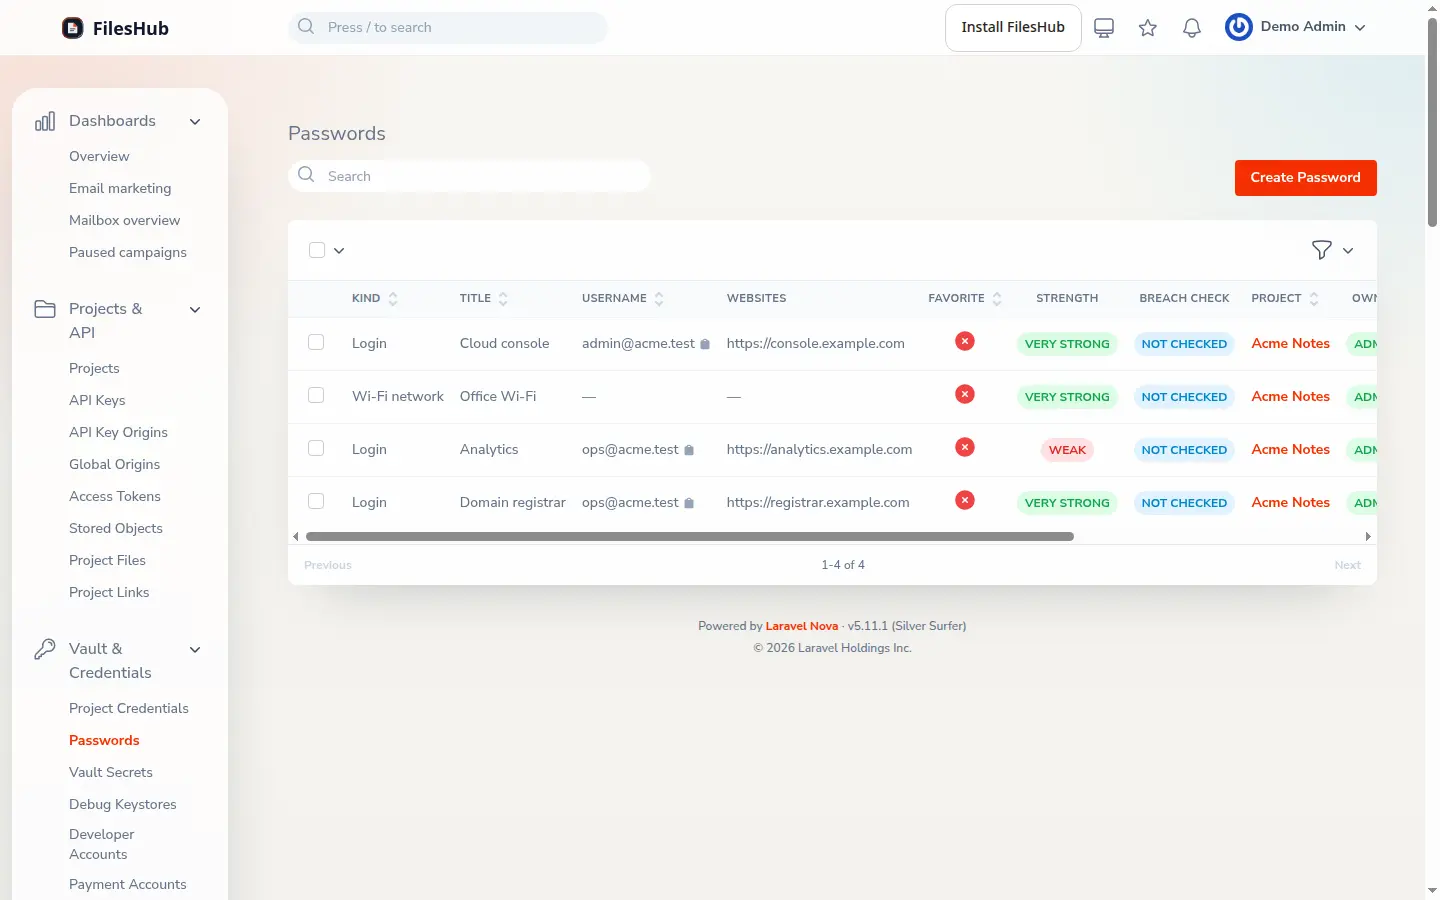
Task: Click the Vault & Credentials key icon
Action: (45, 649)
